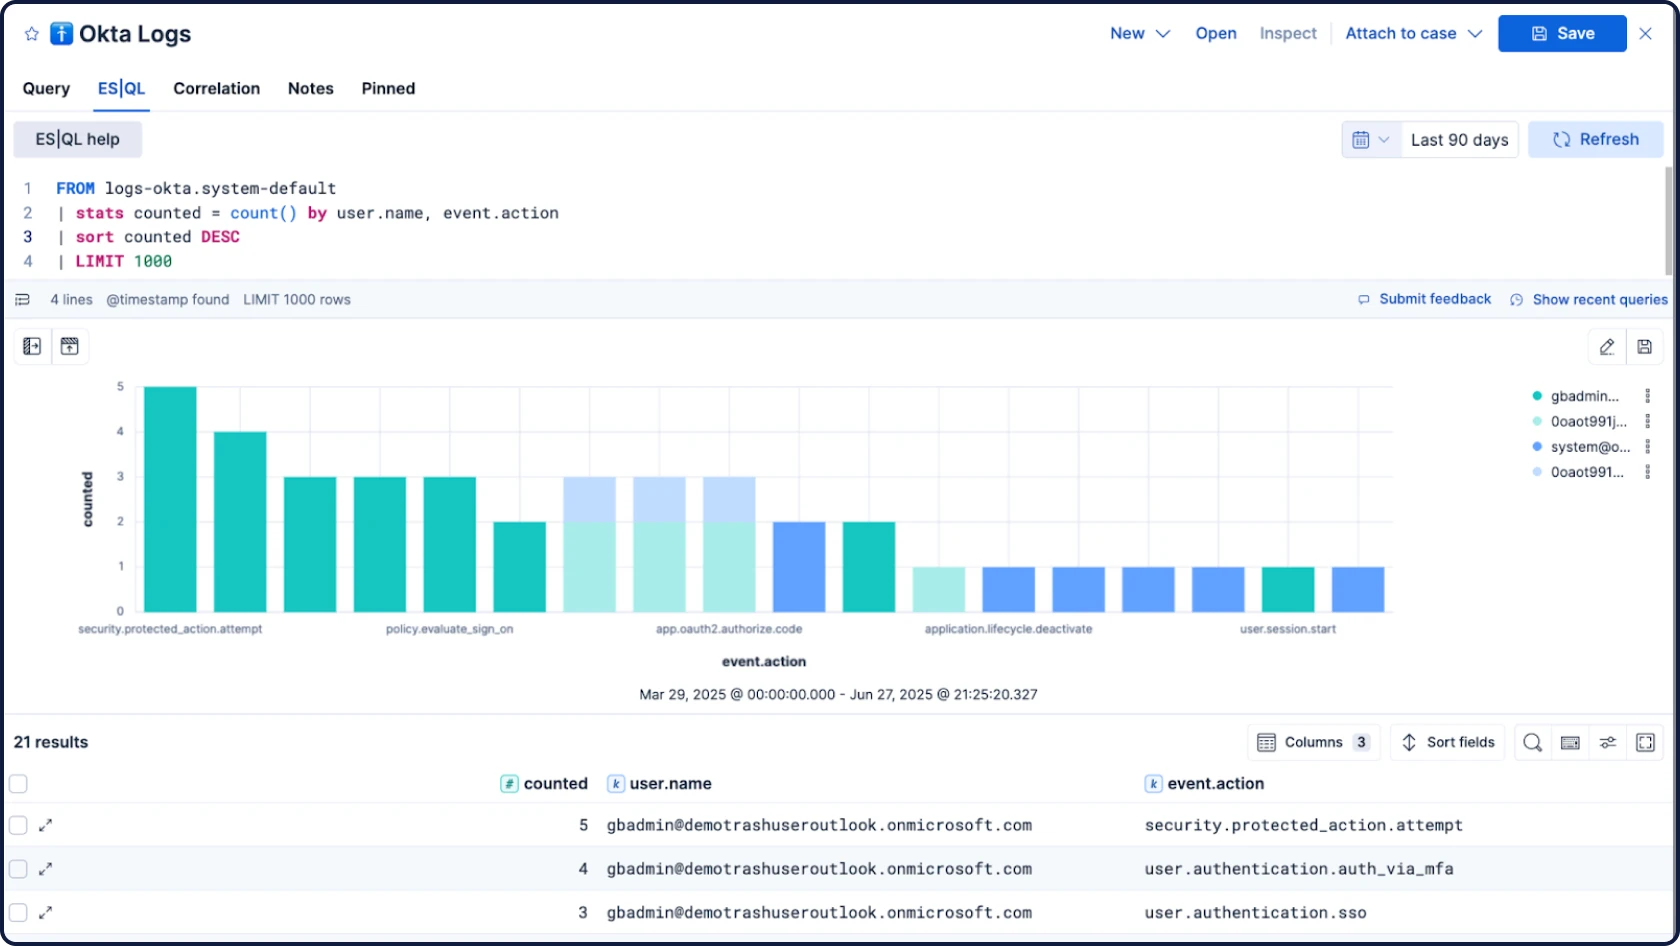Click the '21 results' text

pyautogui.click(x=51, y=742)
